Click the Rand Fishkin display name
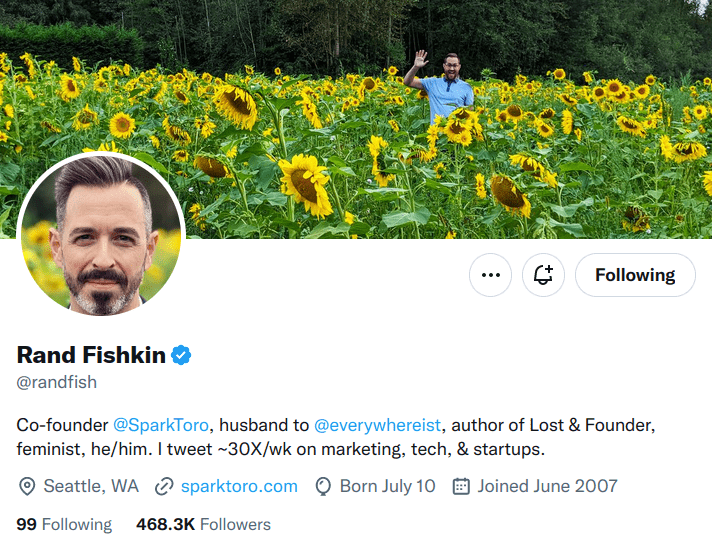 (x=91, y=355)
